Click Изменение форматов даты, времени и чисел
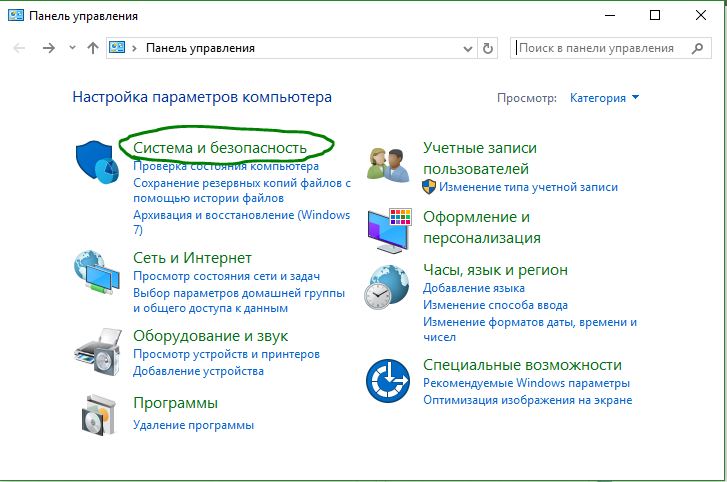Image resolution: width=727 pixels, height=482 pixels. coord(530,329)
